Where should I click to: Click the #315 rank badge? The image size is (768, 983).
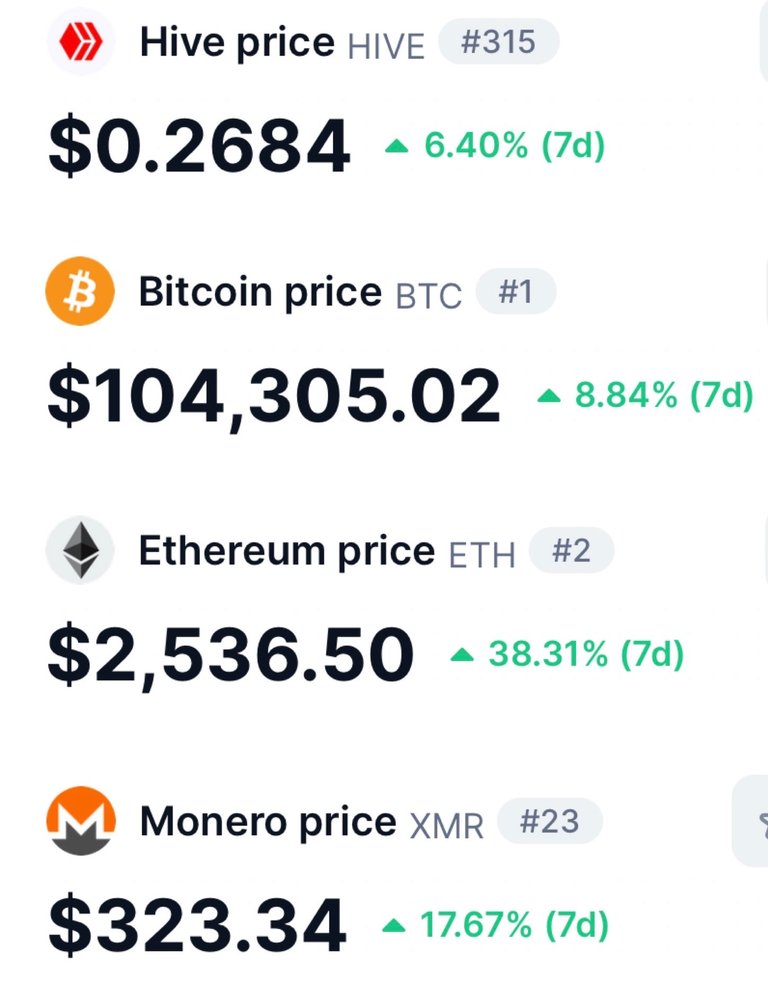(x=498, y=42)
